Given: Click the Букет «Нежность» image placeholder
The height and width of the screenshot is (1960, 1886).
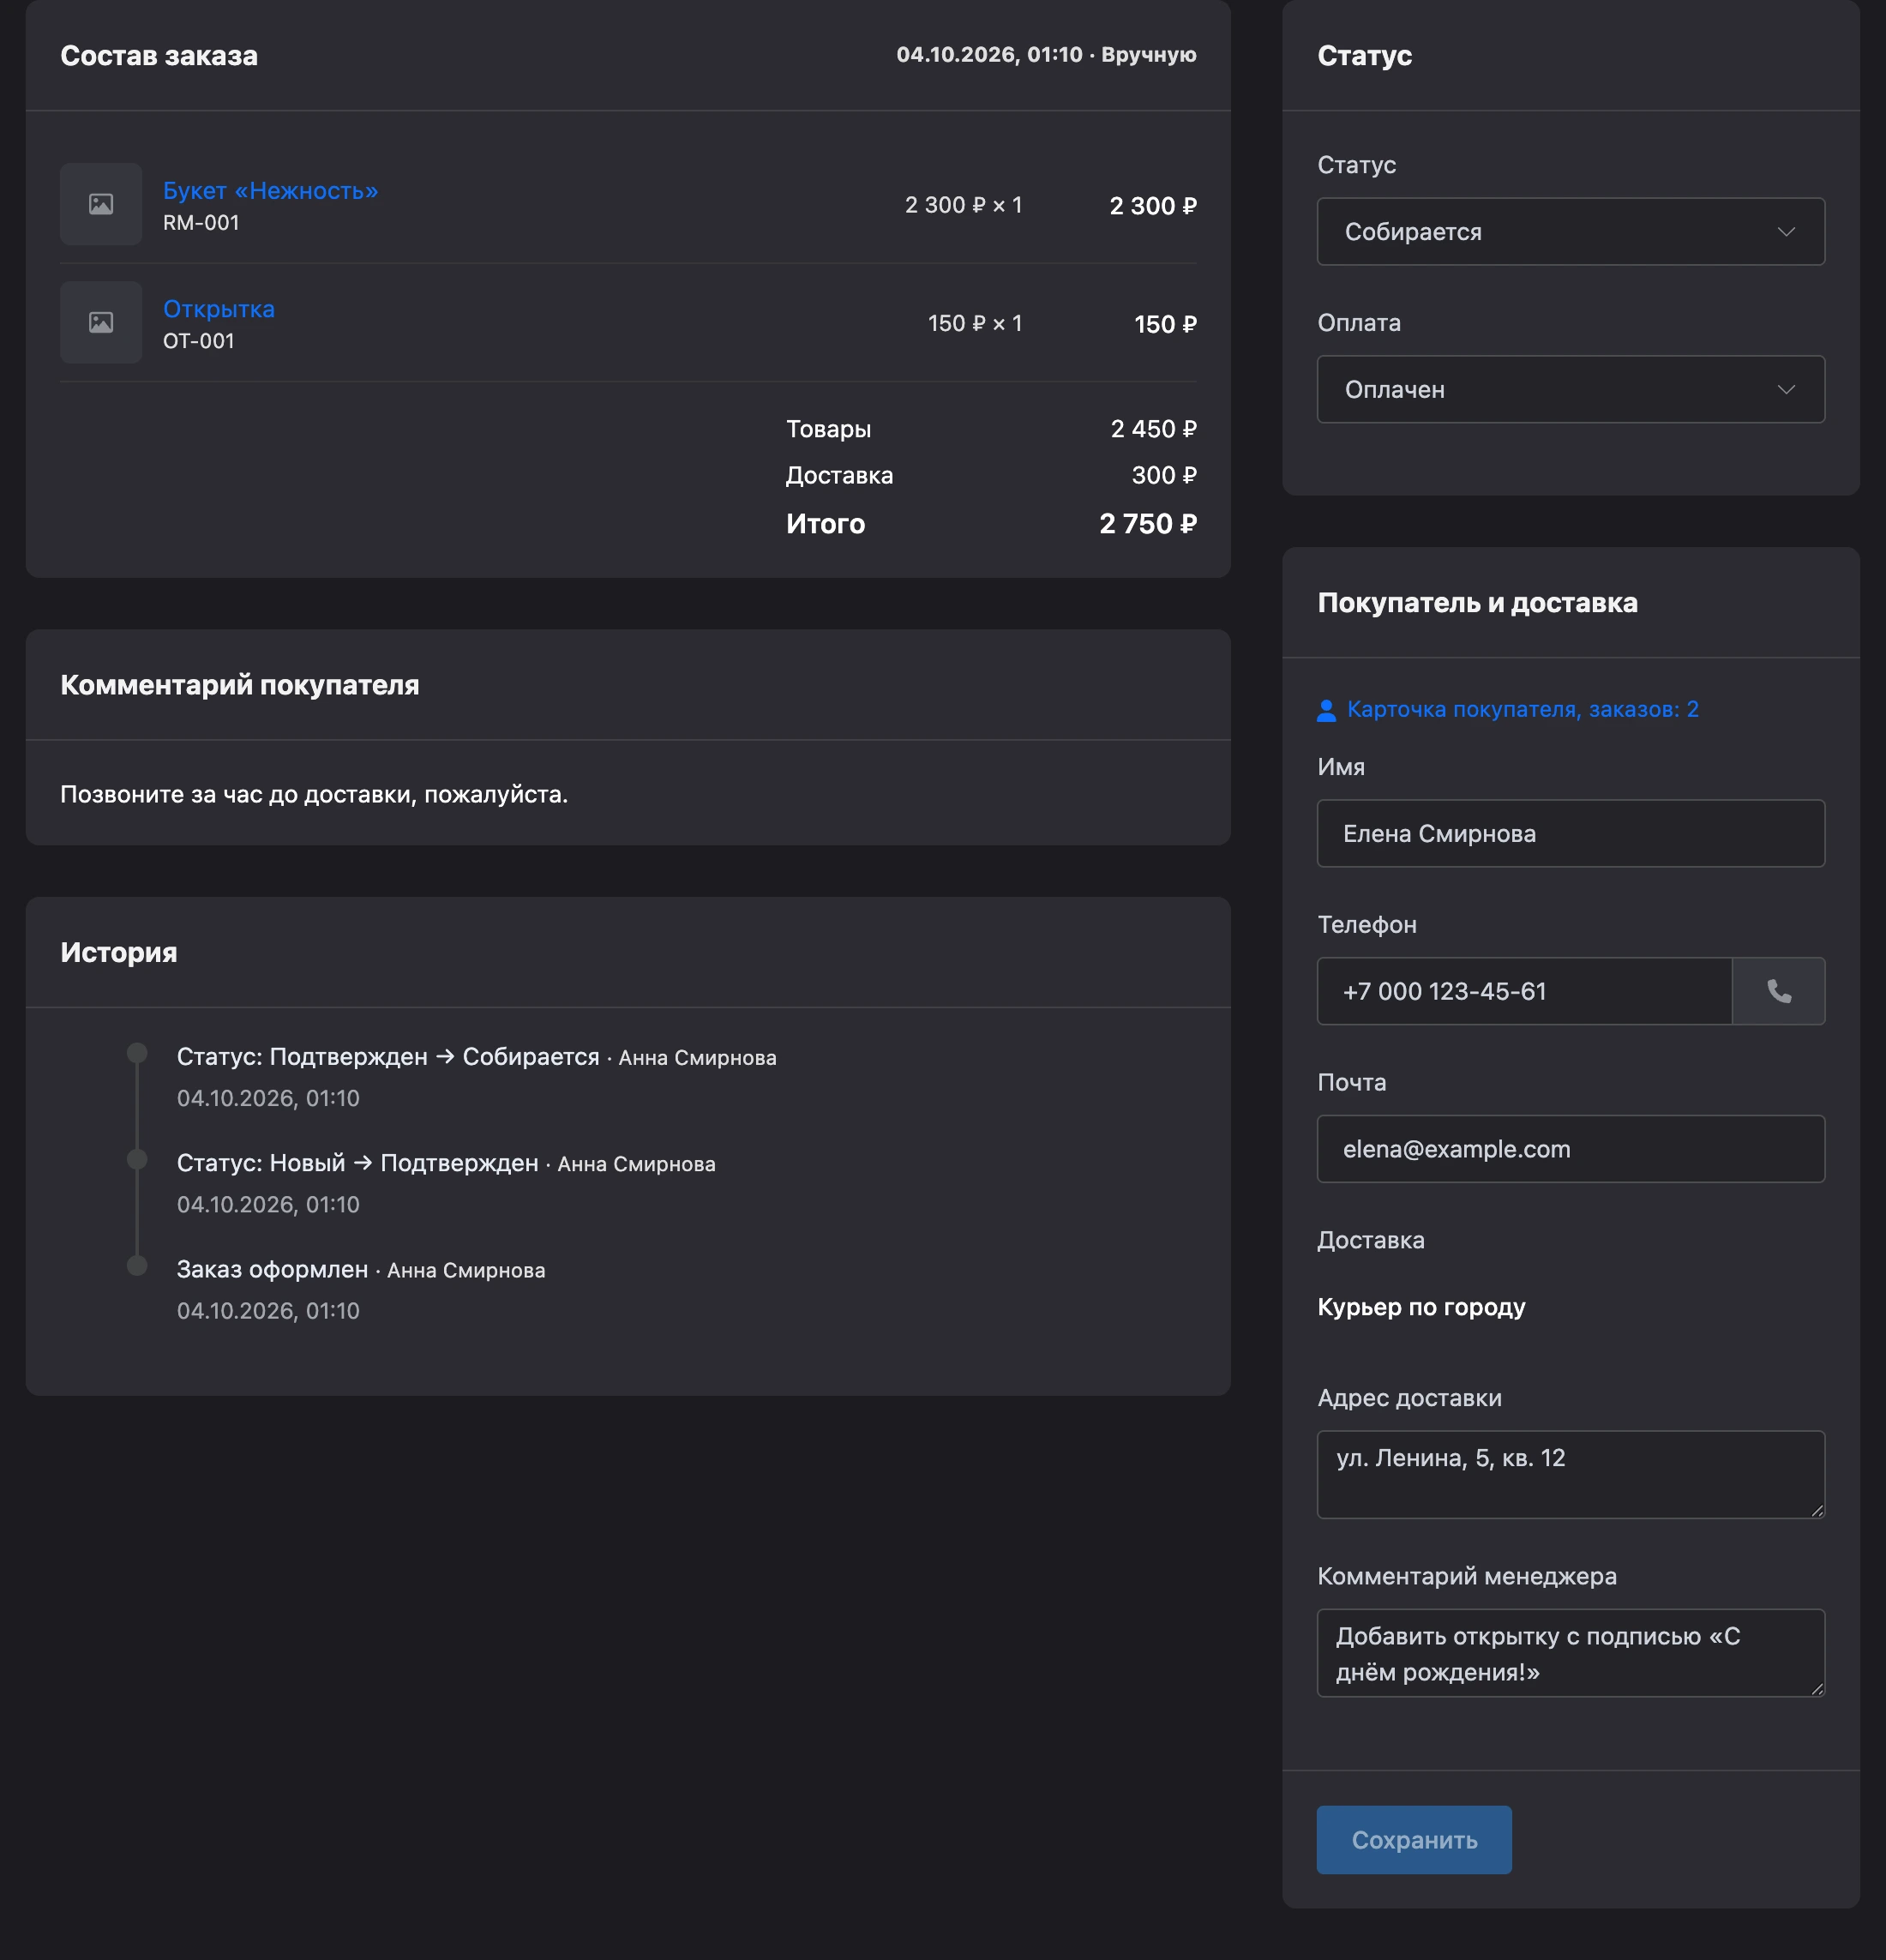Looking at the screenshot, I should 101,204.
